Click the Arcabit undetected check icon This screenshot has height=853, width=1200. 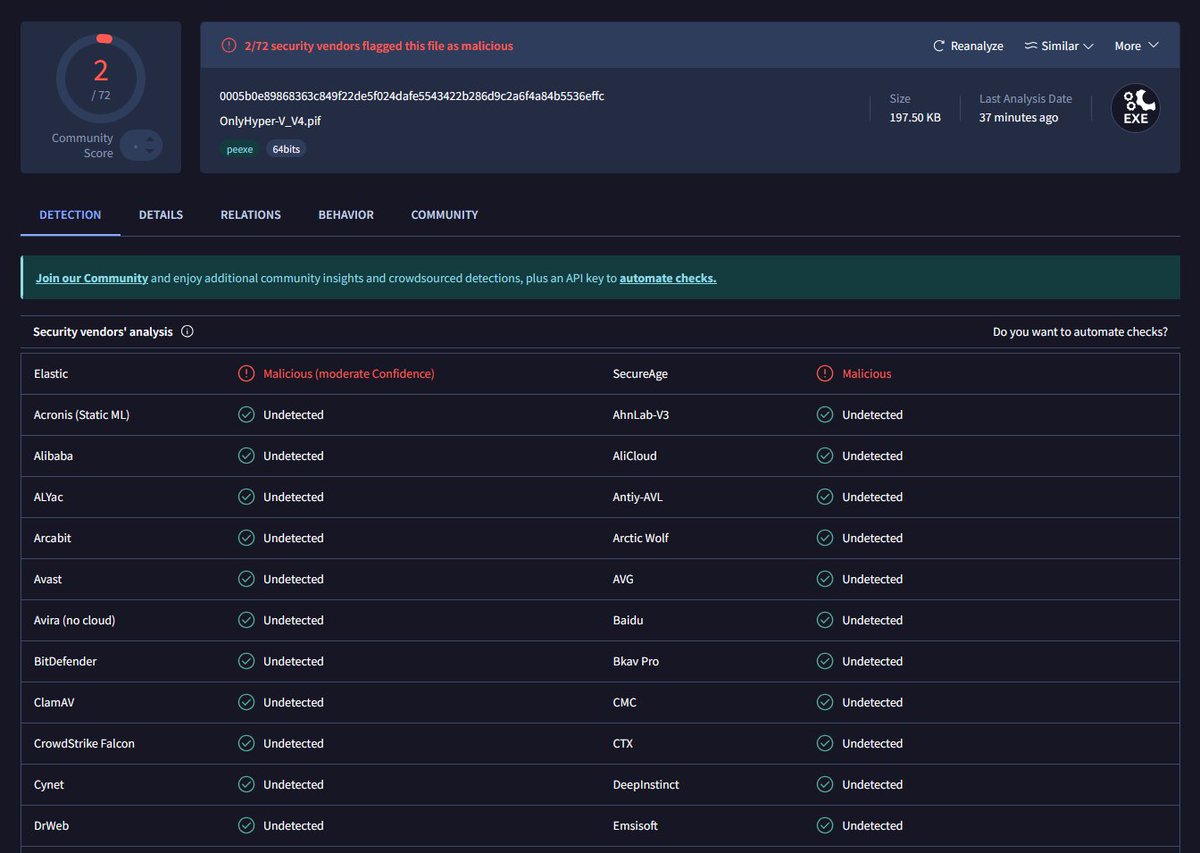tap(246, 538)
